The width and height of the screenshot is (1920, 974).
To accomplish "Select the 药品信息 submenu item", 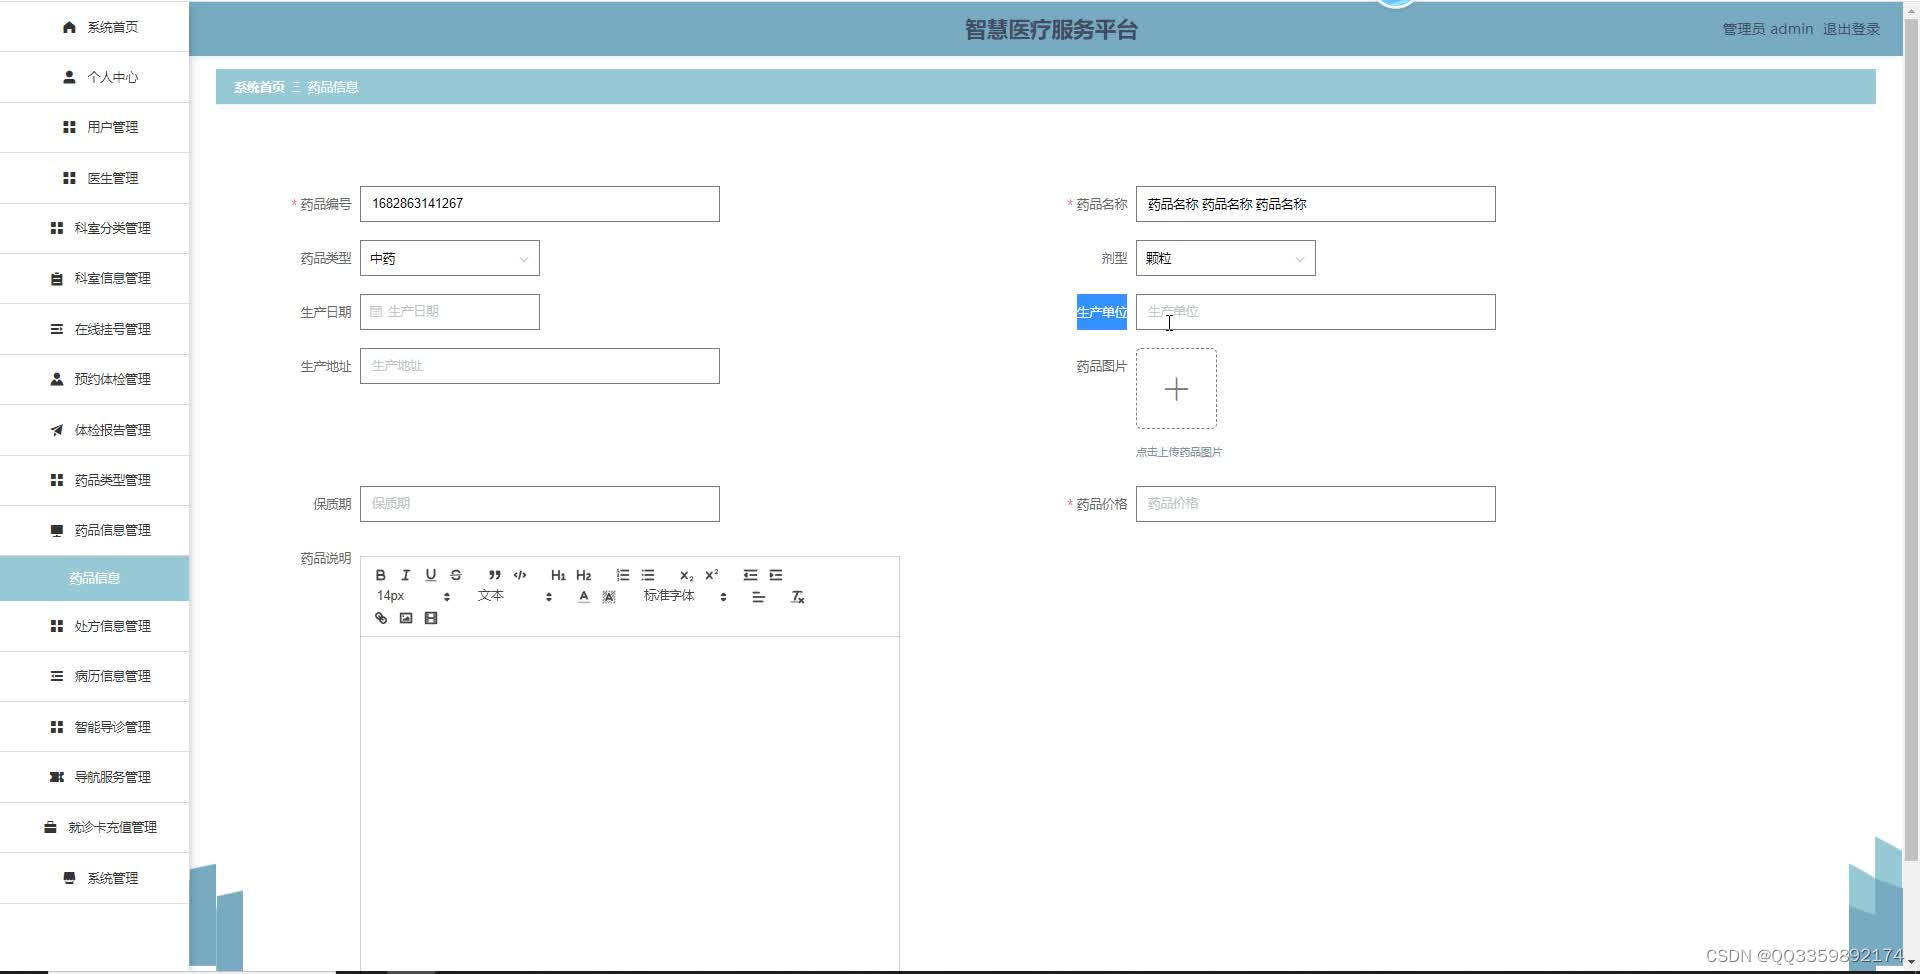I will pos(94,578).
